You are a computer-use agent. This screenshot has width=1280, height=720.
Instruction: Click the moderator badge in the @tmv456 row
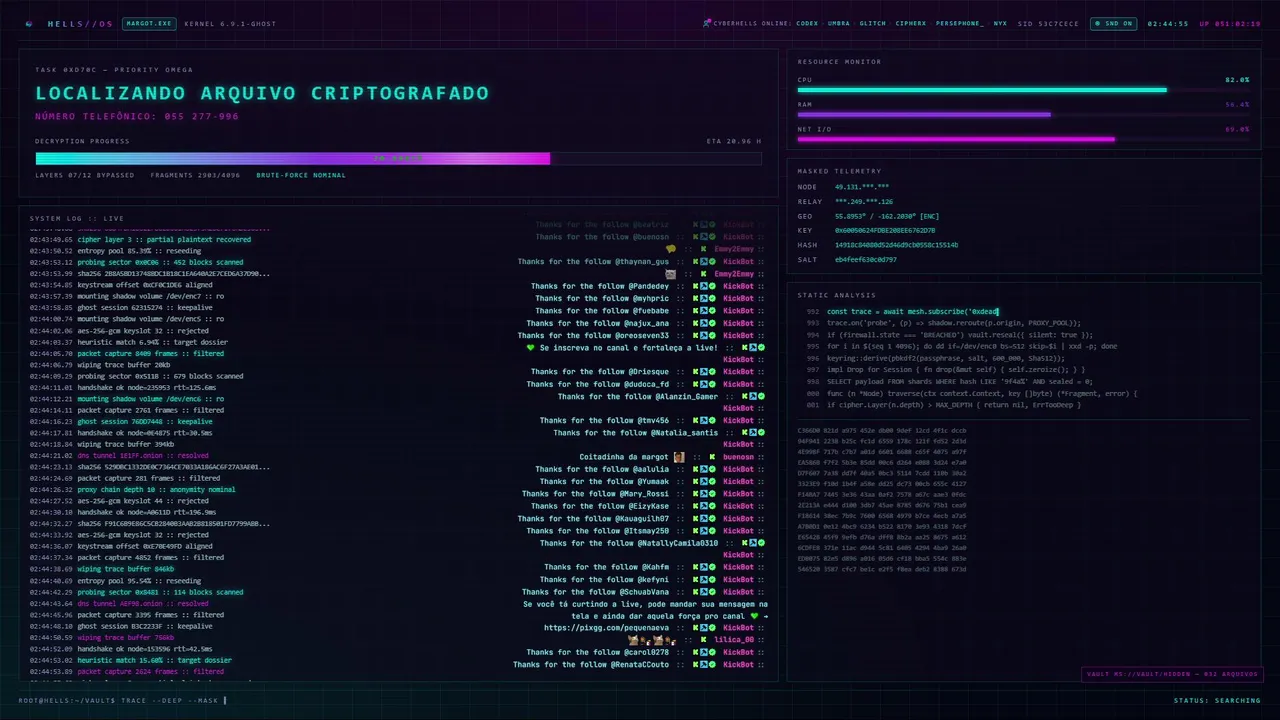tap(704, 420)
